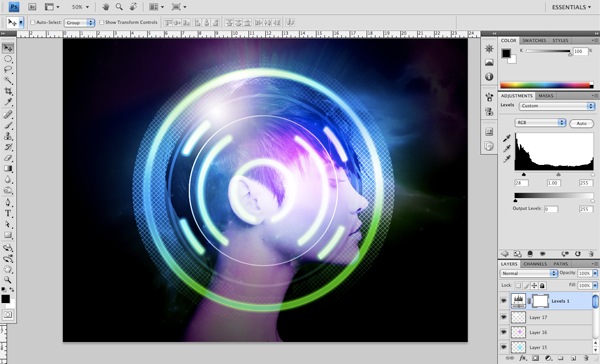This screenshot has height=364, width=600.
Task: Select the Brush tool
Action: pos(8,125)
